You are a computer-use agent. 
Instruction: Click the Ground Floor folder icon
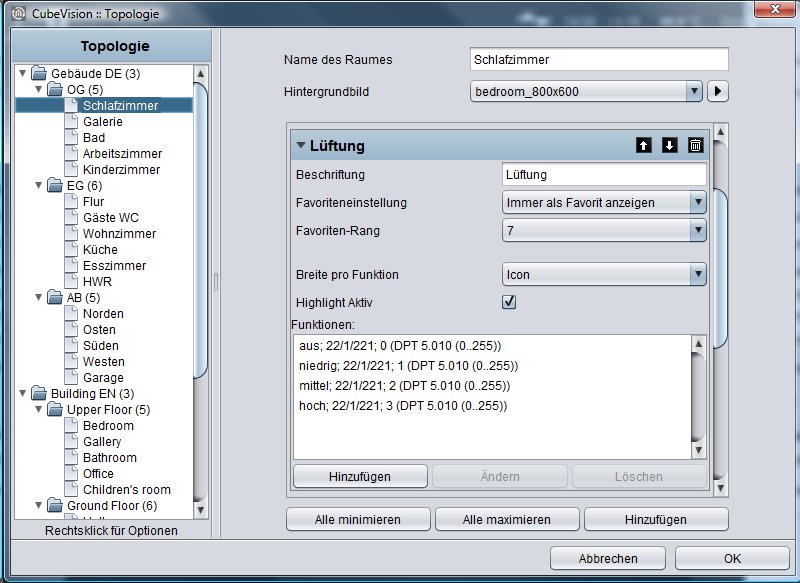tap(55, 505)
